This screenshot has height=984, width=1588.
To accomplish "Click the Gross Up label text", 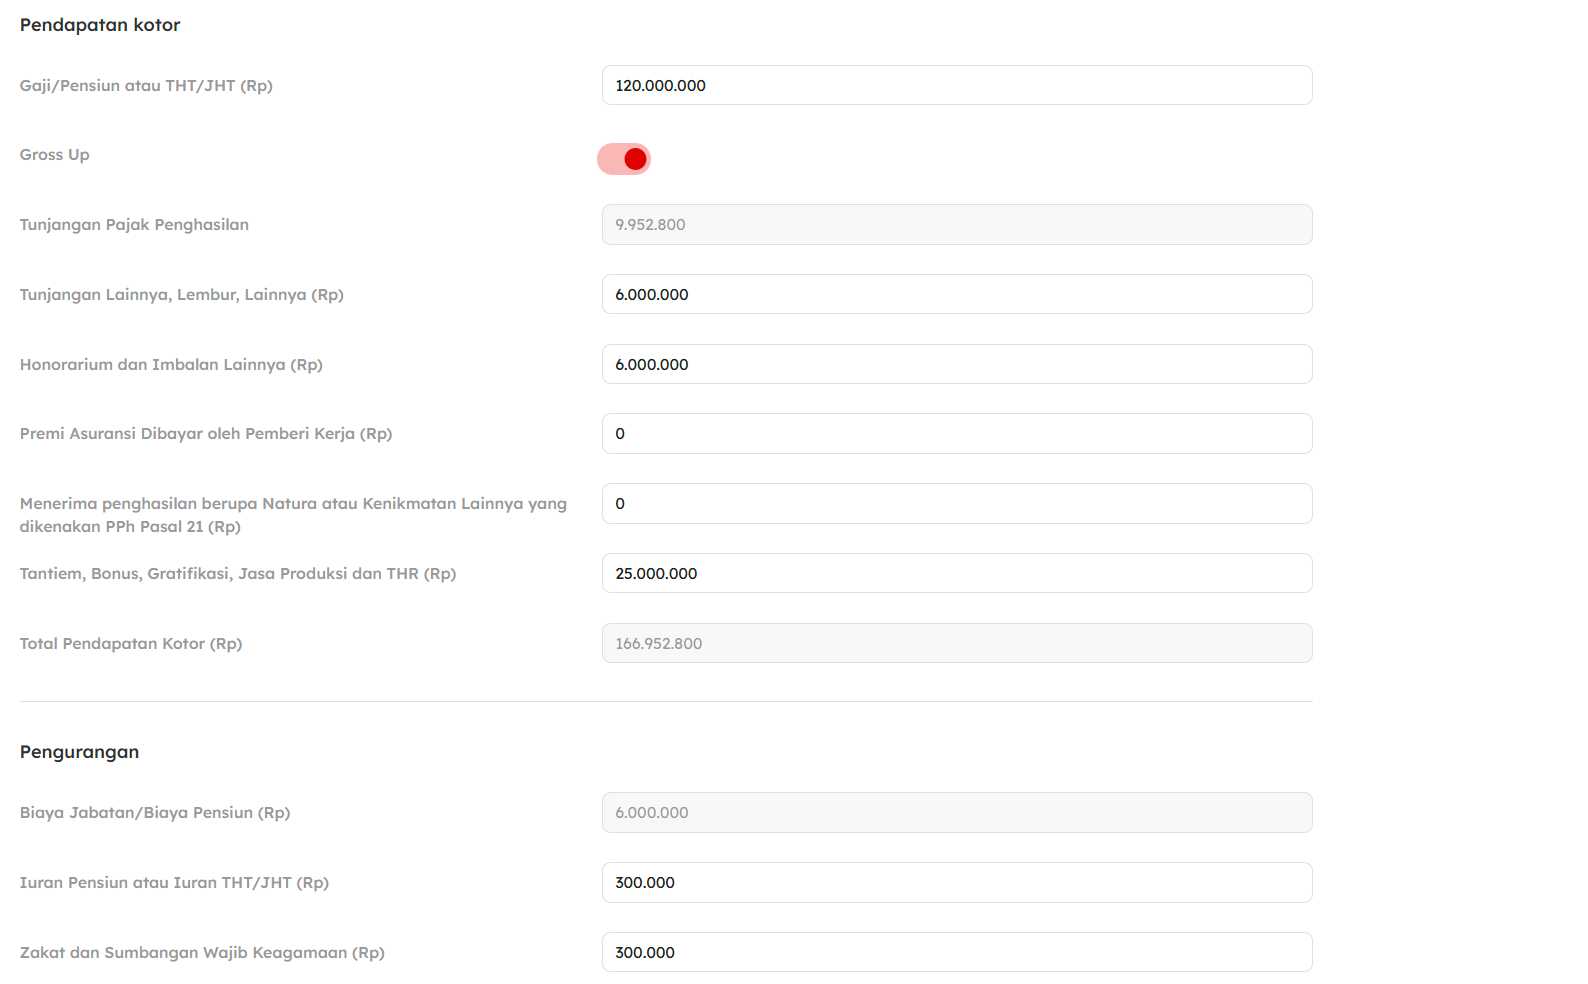I will (x=55, y=155).
